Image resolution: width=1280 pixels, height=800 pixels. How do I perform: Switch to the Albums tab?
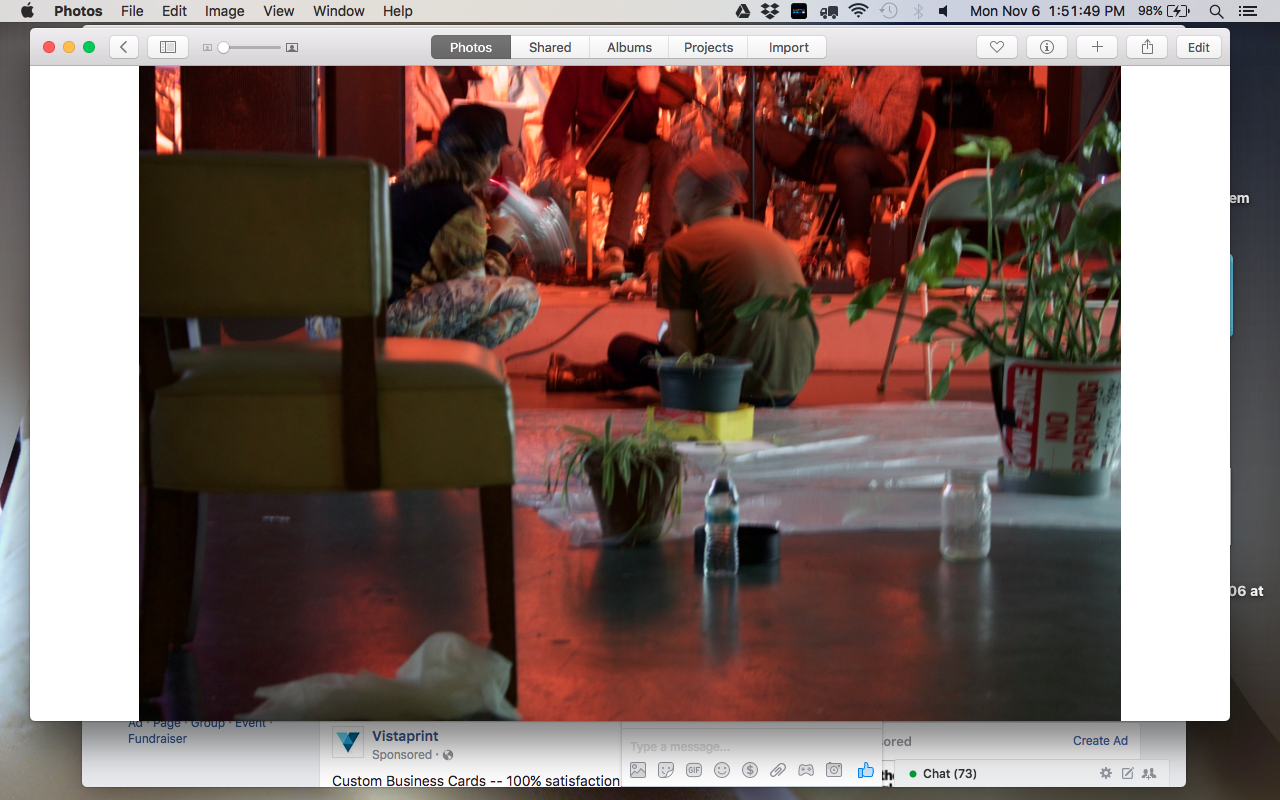pyautogui.click(x=629, y=47)
